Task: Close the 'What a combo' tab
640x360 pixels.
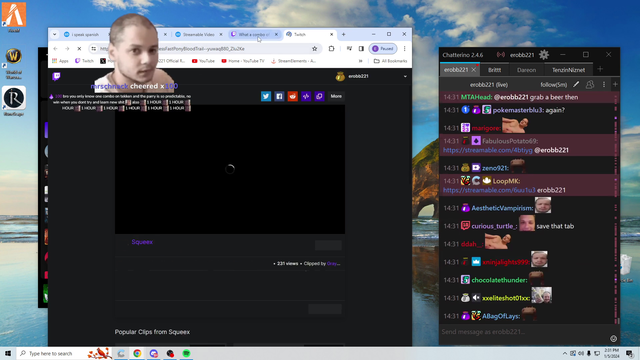Action: [x=276, y=35]
